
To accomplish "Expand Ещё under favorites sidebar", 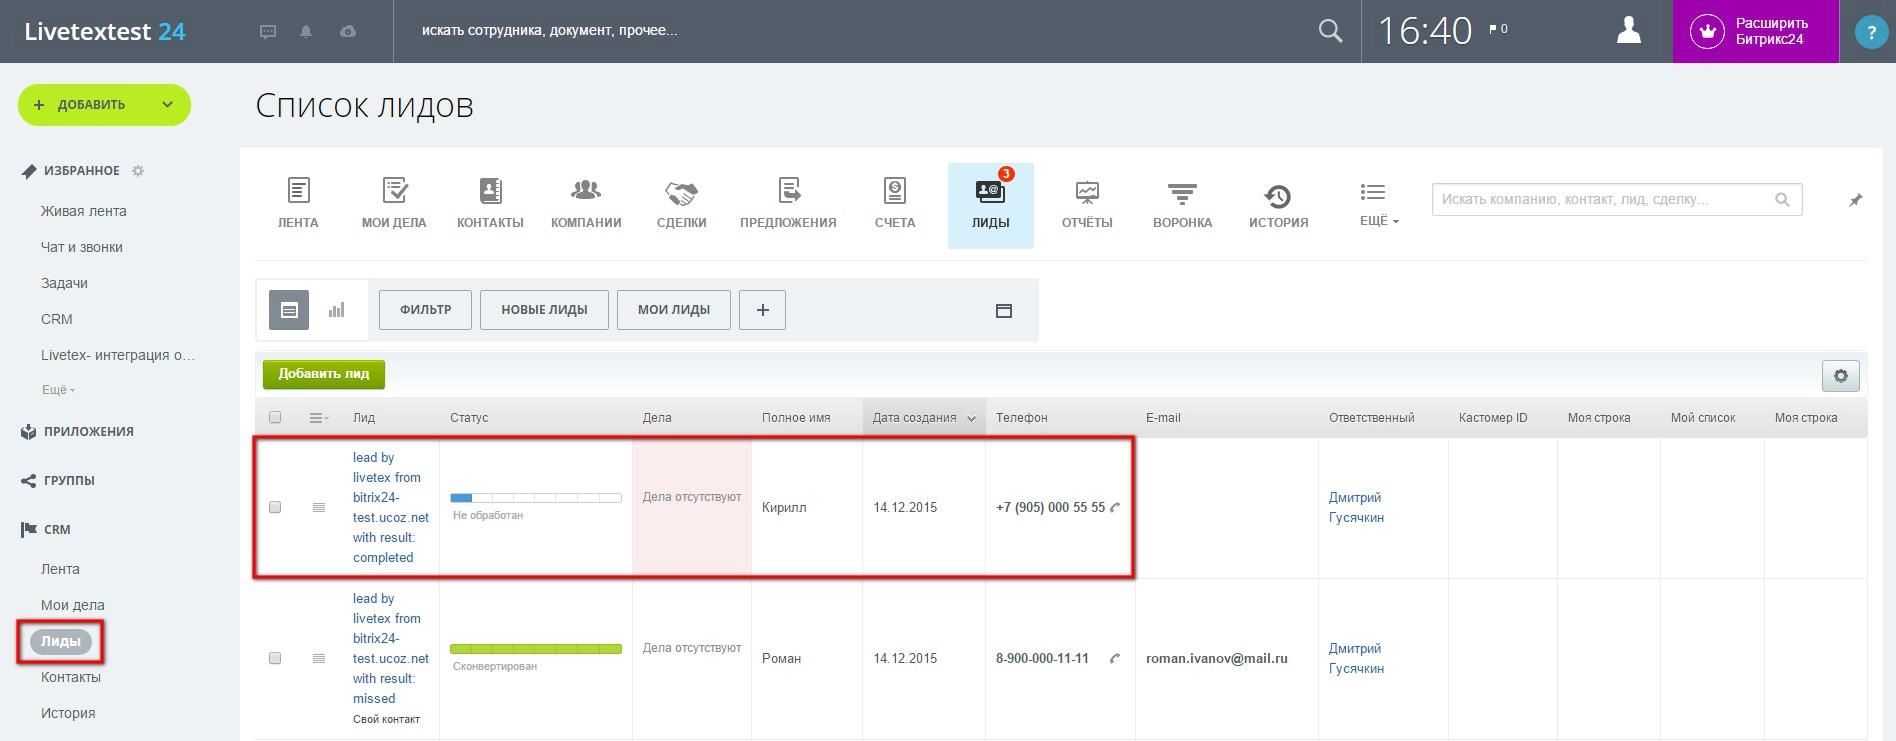I will (x=58, y=390).
